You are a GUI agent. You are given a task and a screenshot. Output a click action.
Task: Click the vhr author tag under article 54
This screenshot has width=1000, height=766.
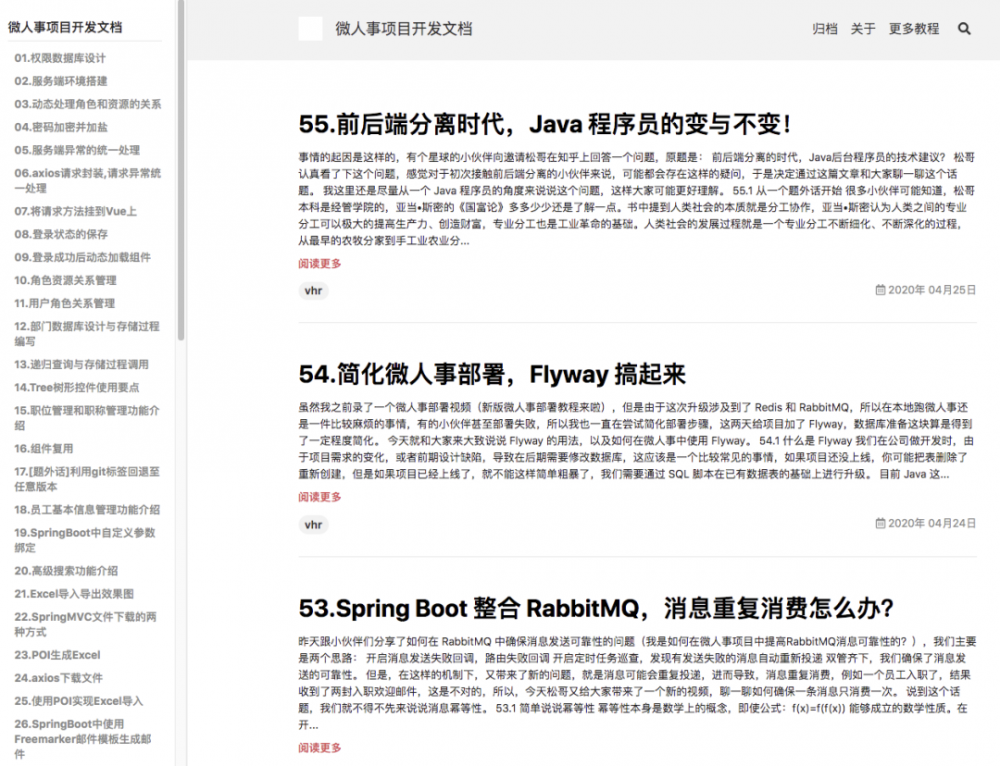[x=313, y=525]
